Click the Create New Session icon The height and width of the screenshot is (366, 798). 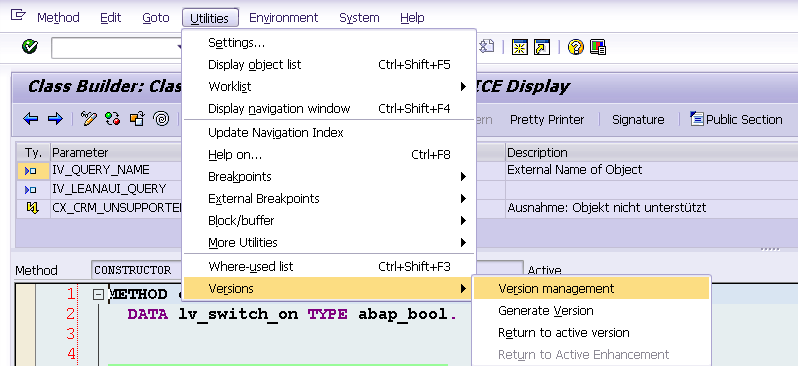tap(520, 47)
